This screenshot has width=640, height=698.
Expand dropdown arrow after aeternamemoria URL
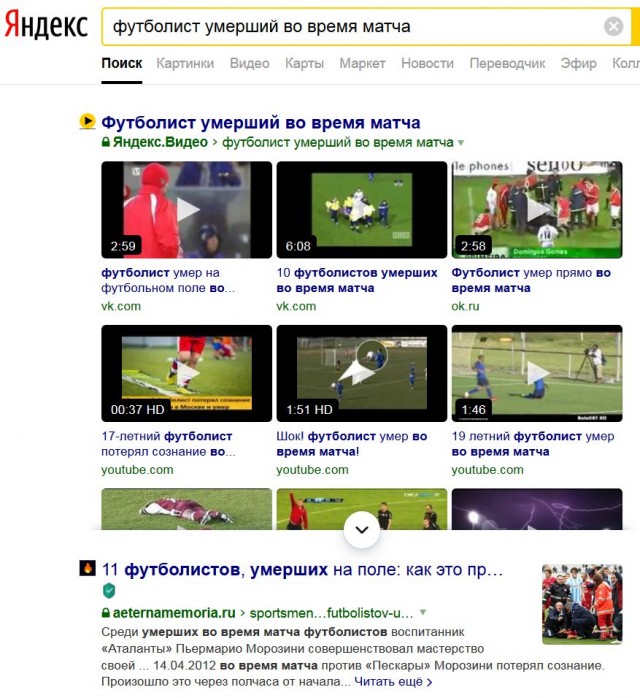click(x=423, y=613)
